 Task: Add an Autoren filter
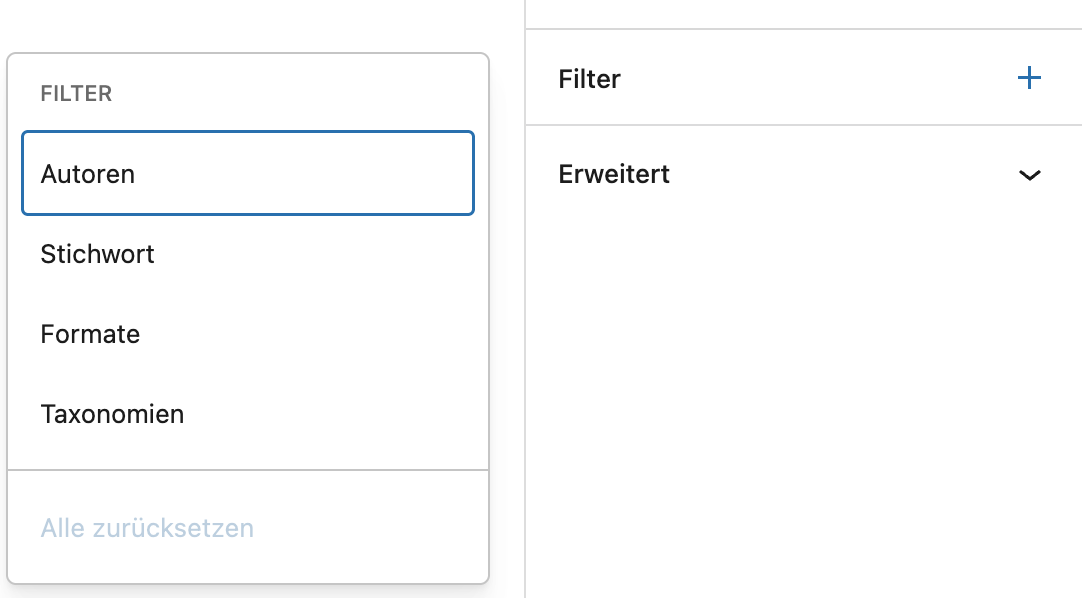pos(88,174)
